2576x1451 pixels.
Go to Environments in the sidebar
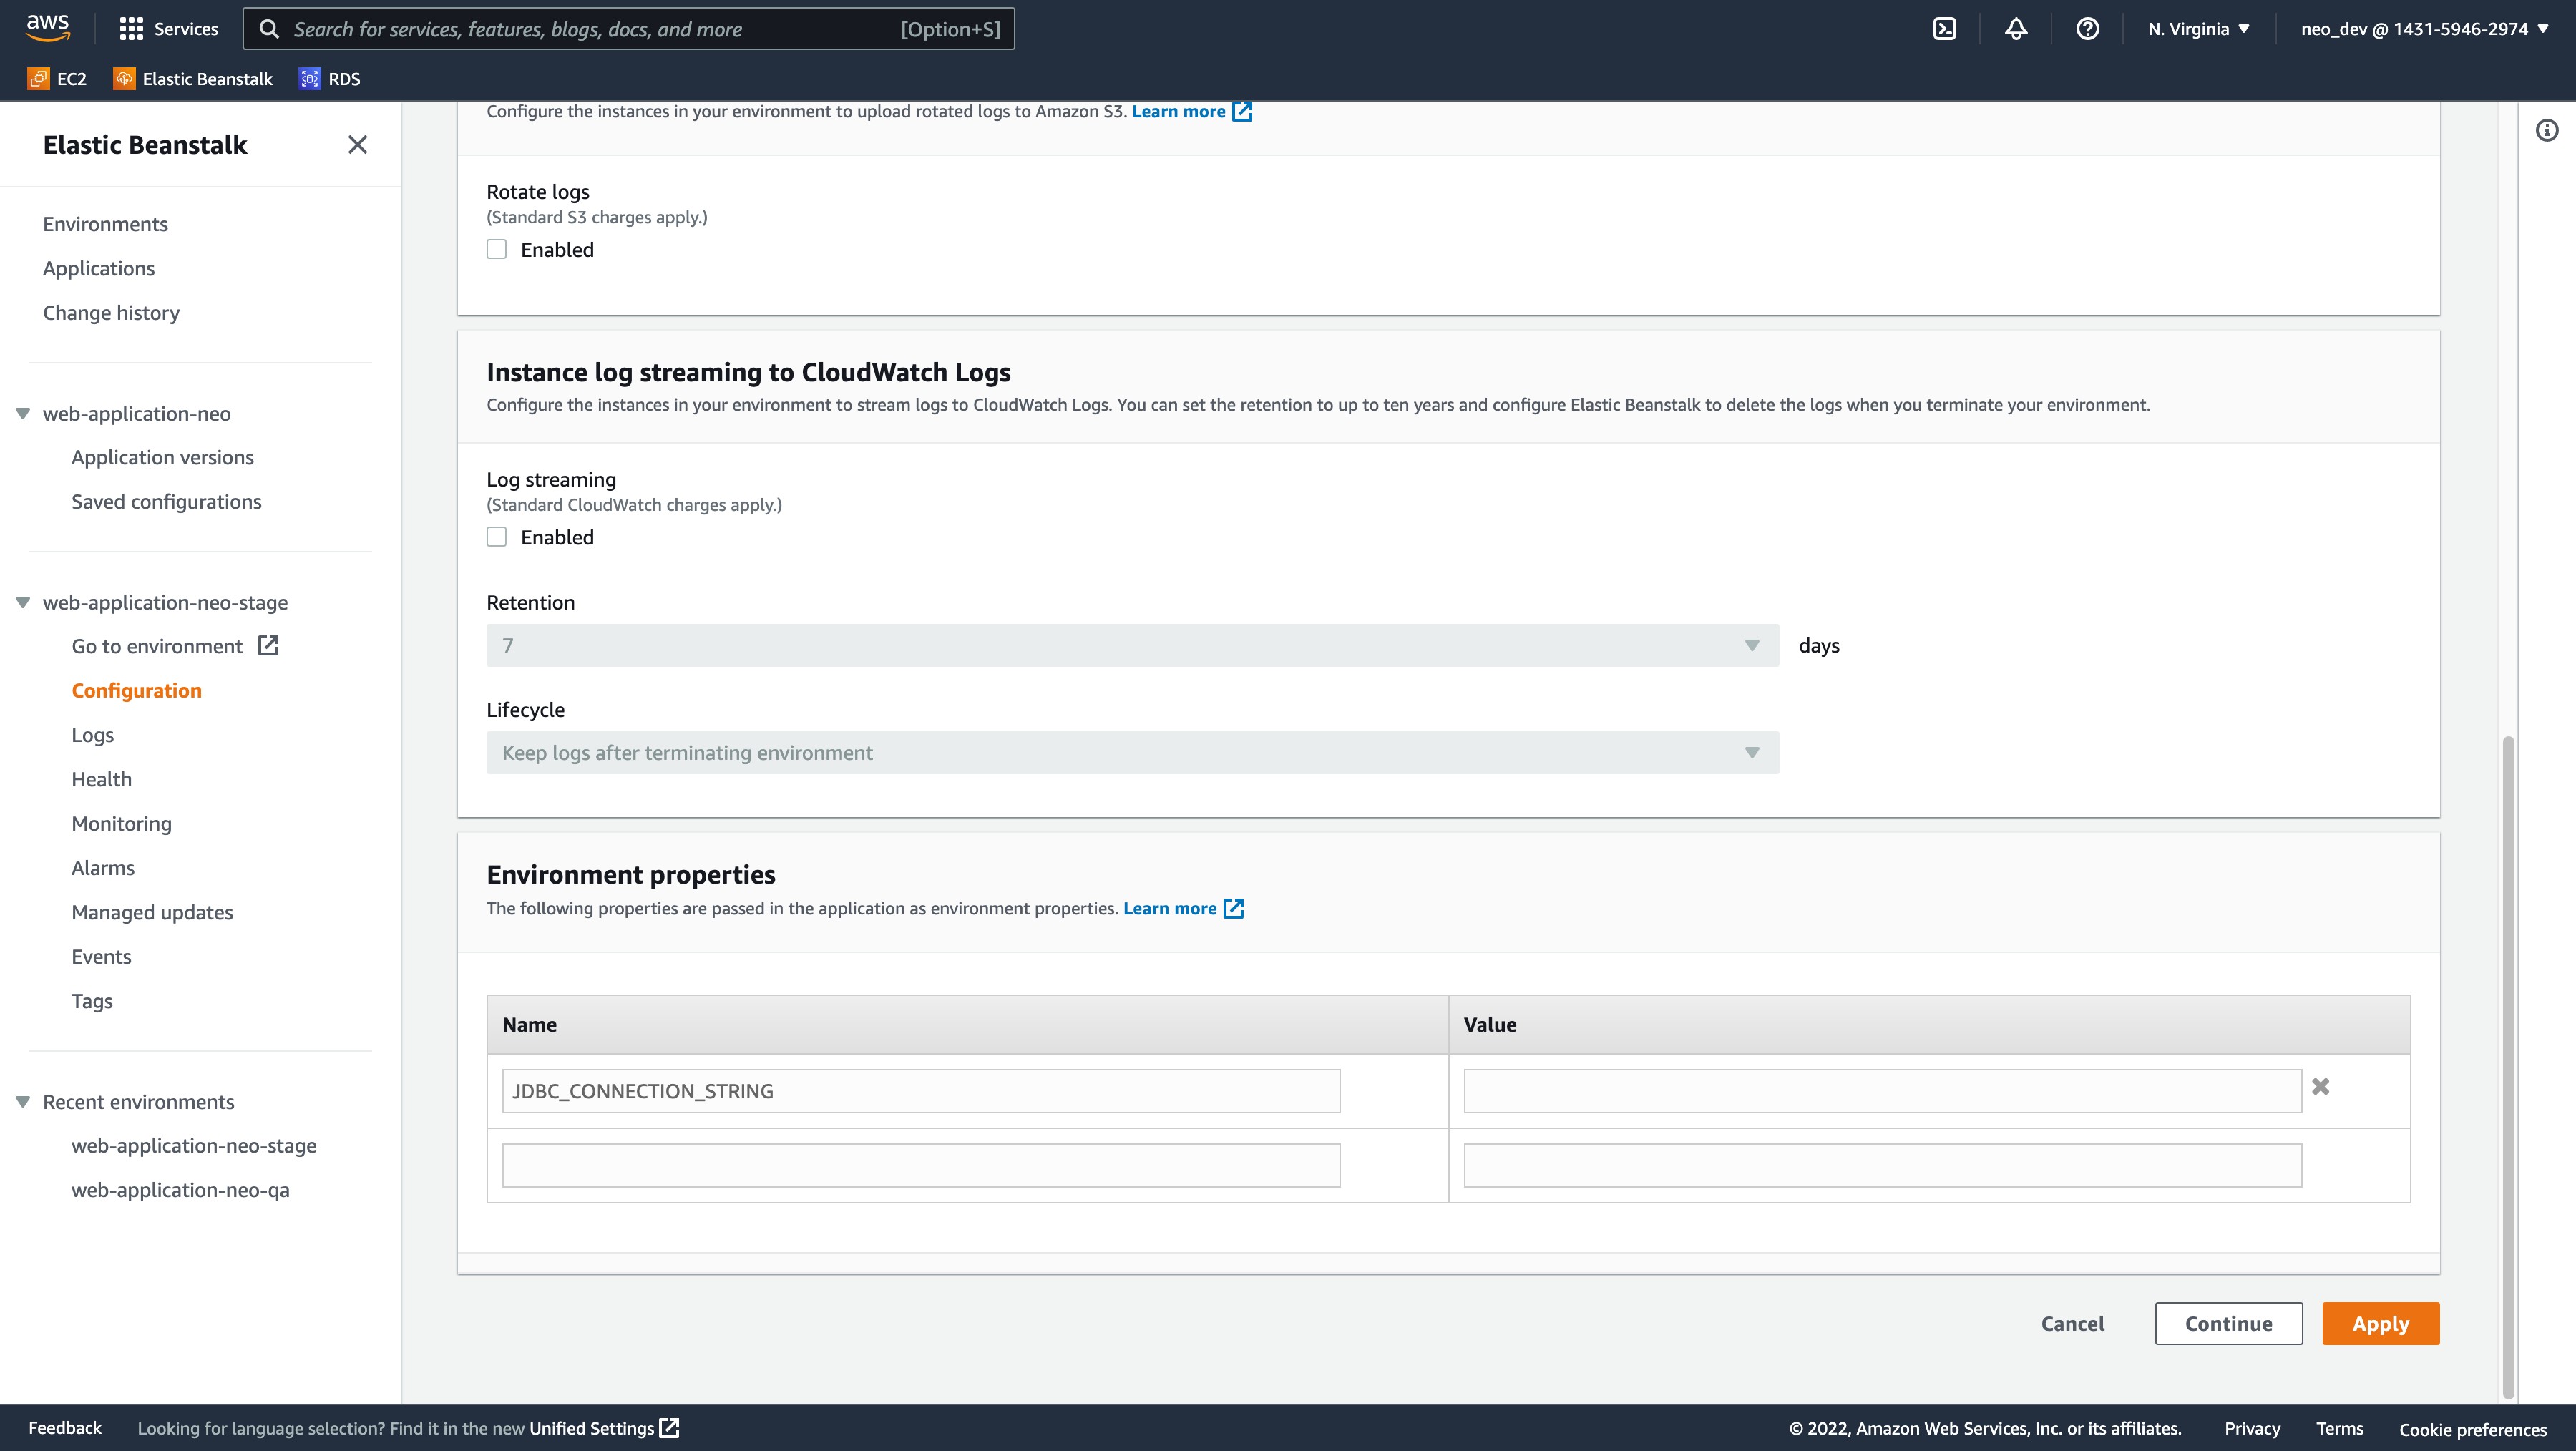[105, 224]
